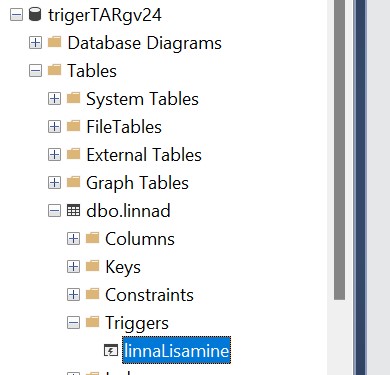Collapse the dbo.linnad table node
The width and height of the screenshot is (390, 375).
54,211
